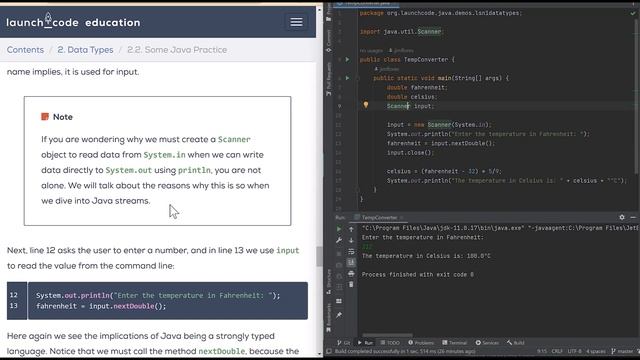This screenshot has height=360, width=640.
Task: Click the up arrow in run console
Action: point(351,229)
